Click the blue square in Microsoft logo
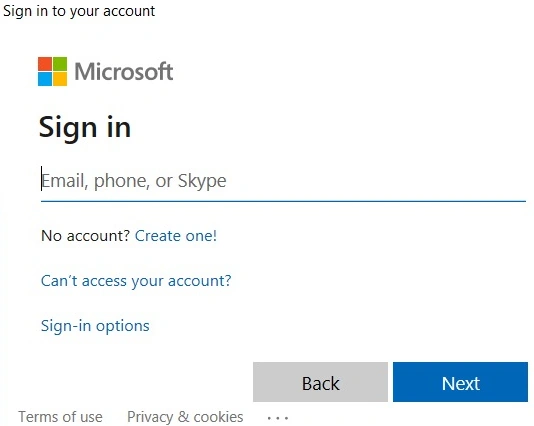The height and width of the screenshot is (426, 534). 45,79
